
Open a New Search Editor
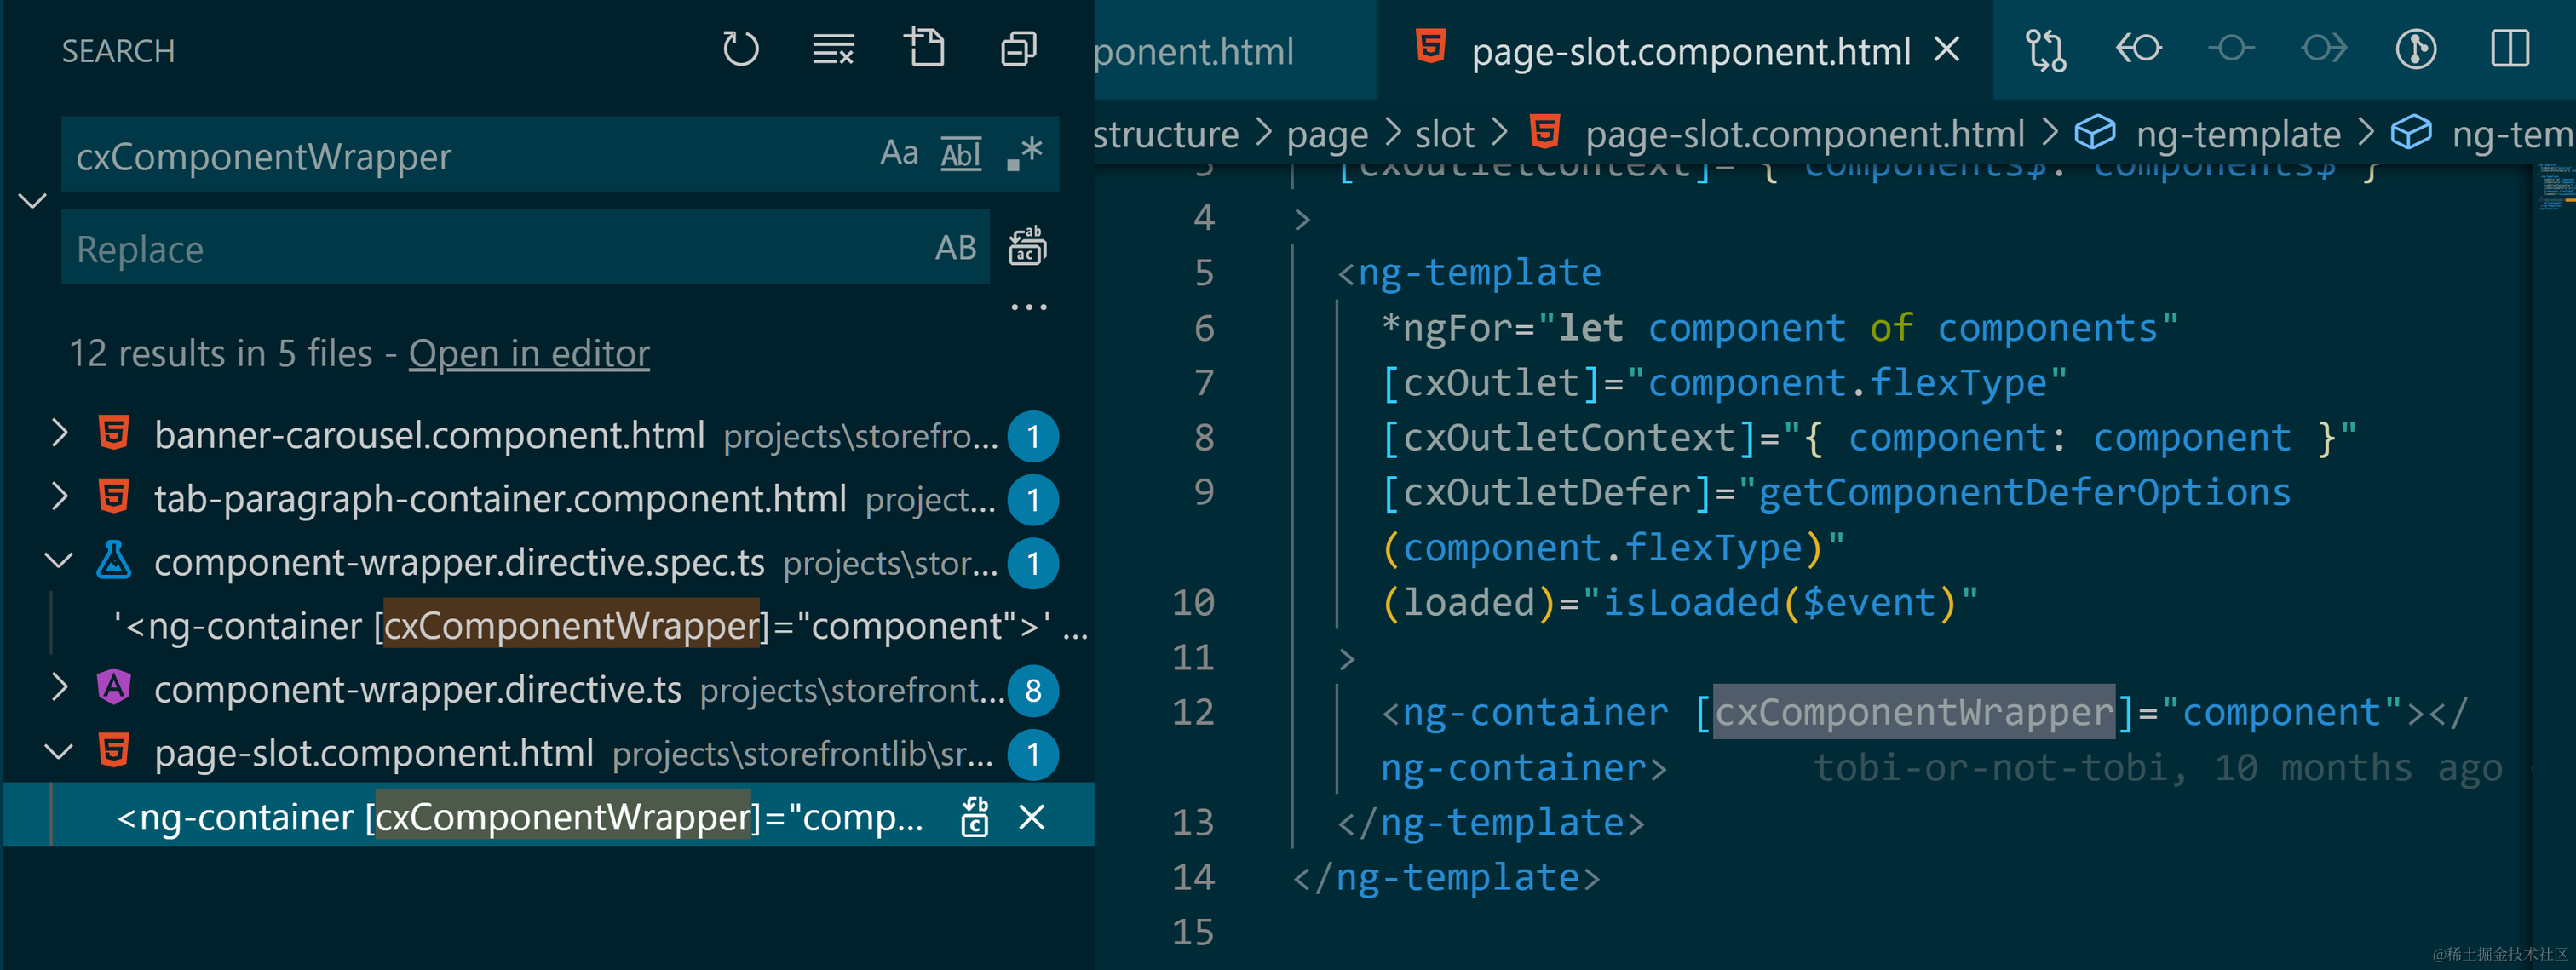pyautogui.click(x=924, y=49)
